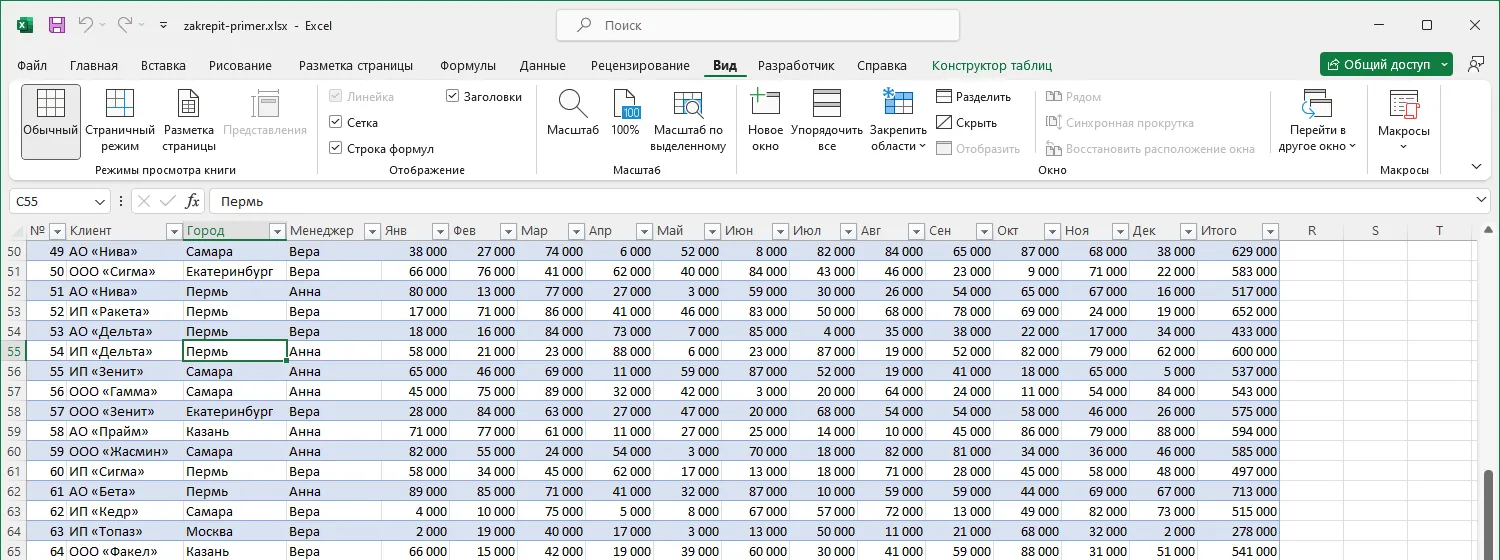Click Разделить split button
Image resolution: width=1500 pixels, height=560 pixels.
(974, 97)
